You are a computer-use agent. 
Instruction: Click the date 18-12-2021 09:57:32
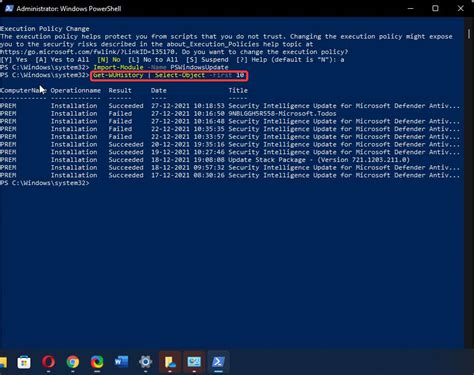point(188,168)
